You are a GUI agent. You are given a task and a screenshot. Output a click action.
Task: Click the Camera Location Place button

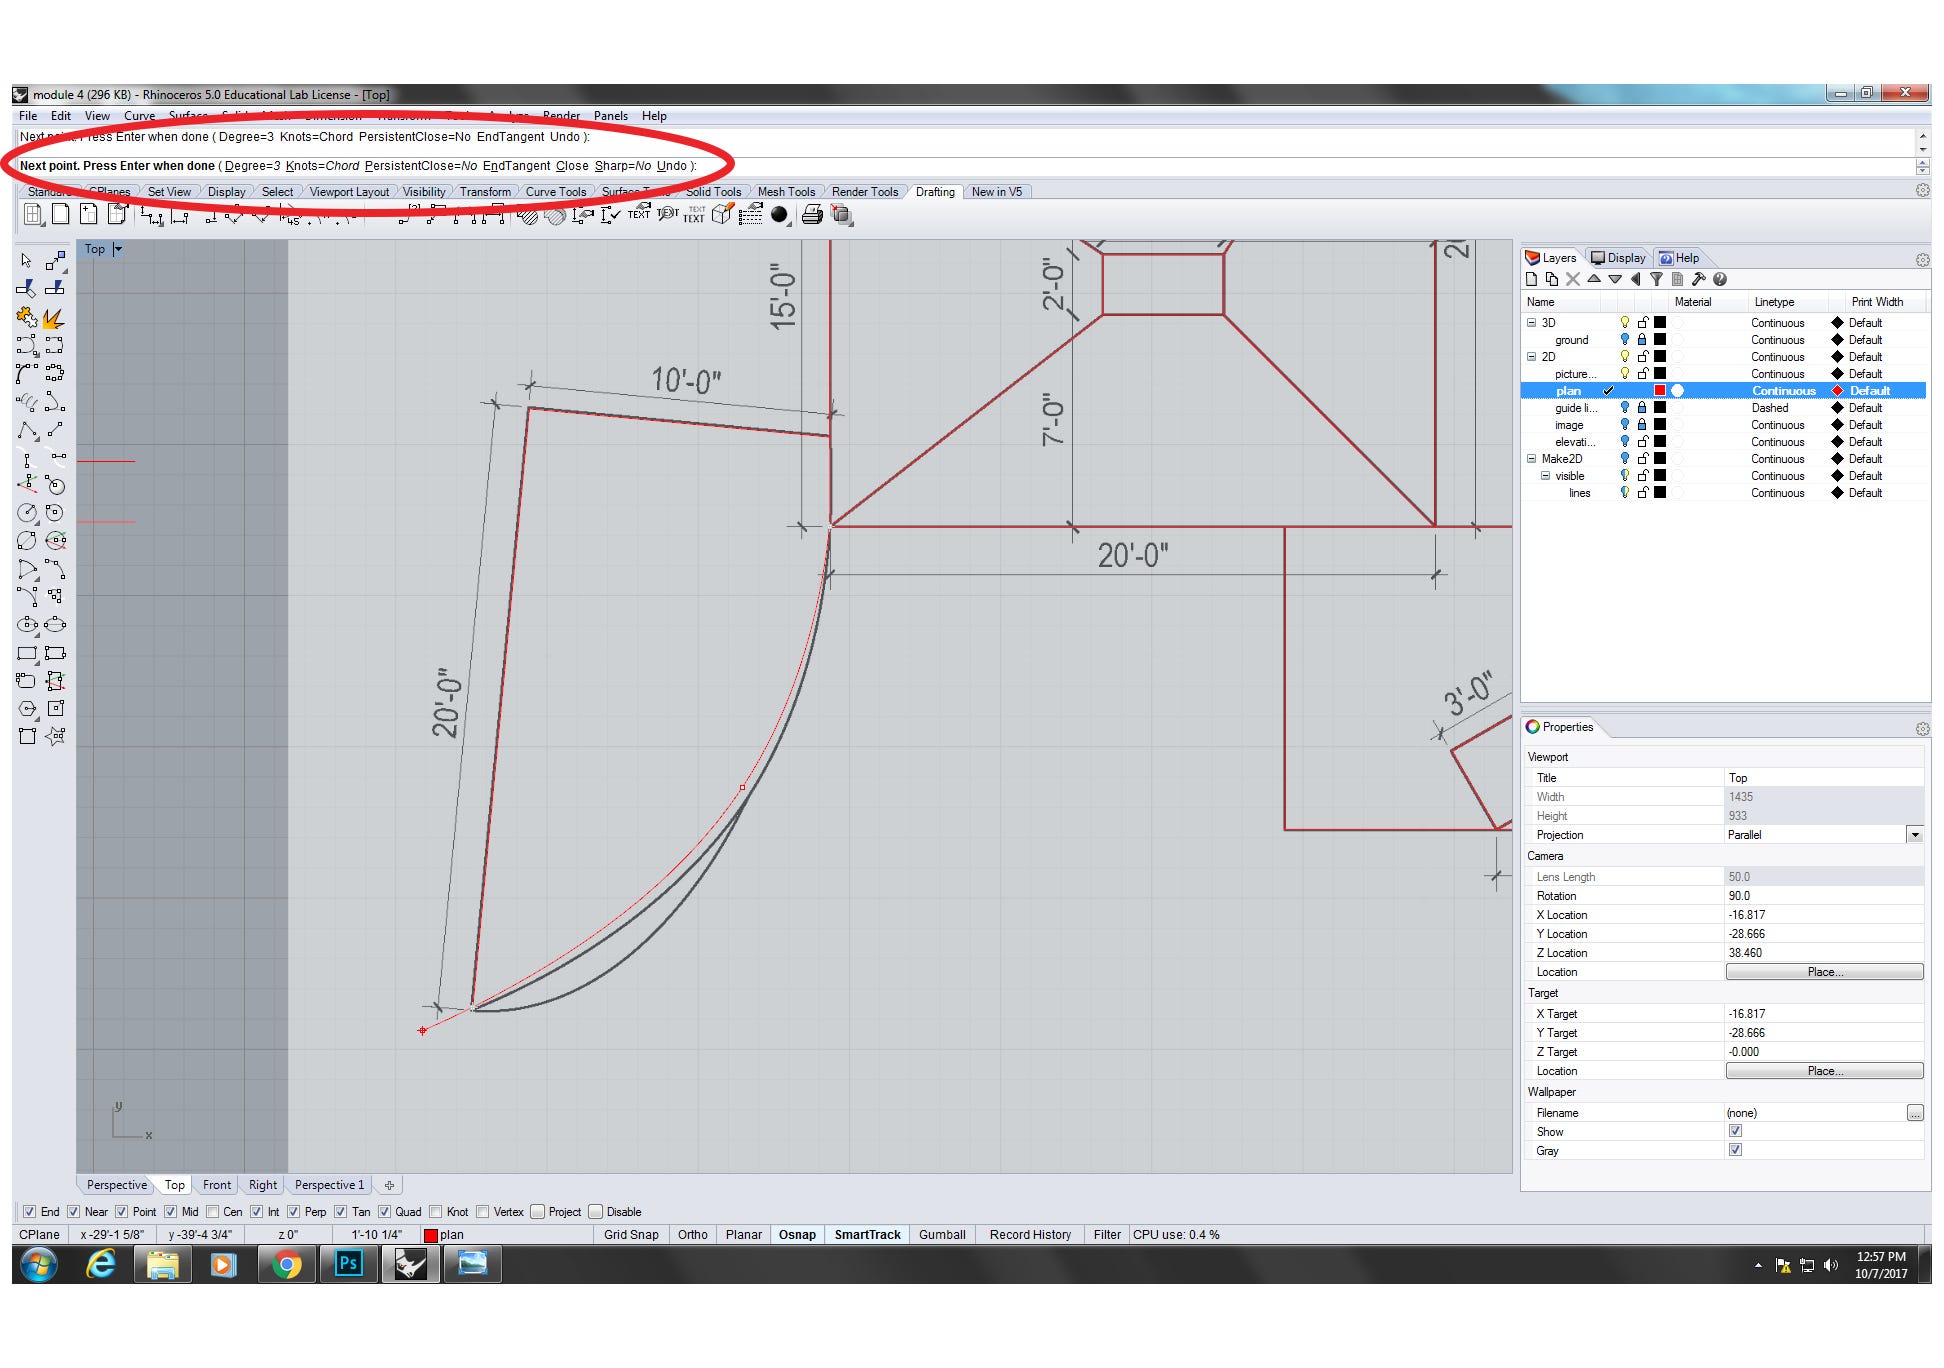click(x=1823, y=971)
